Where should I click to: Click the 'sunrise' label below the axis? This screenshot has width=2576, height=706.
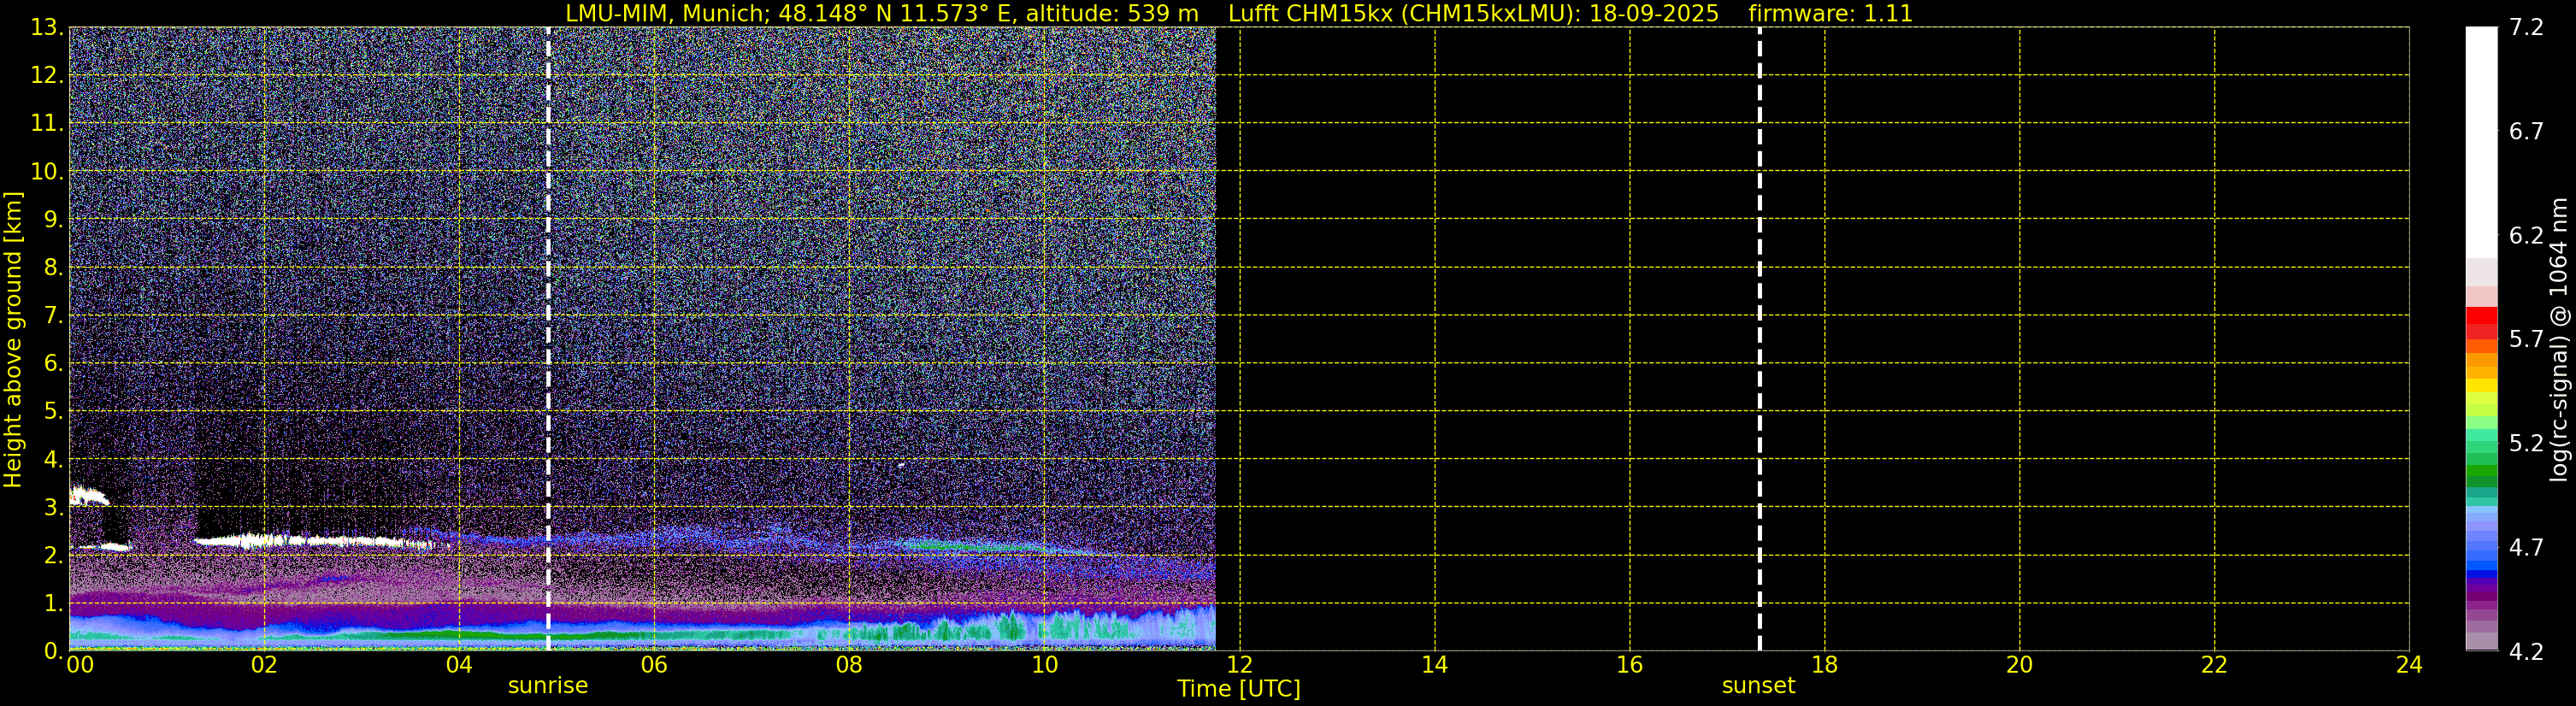(548, 685)
